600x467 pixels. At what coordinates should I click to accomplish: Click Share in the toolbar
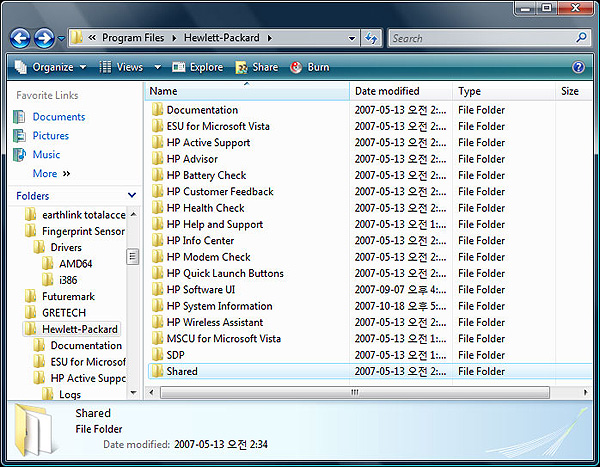point(256,67)
